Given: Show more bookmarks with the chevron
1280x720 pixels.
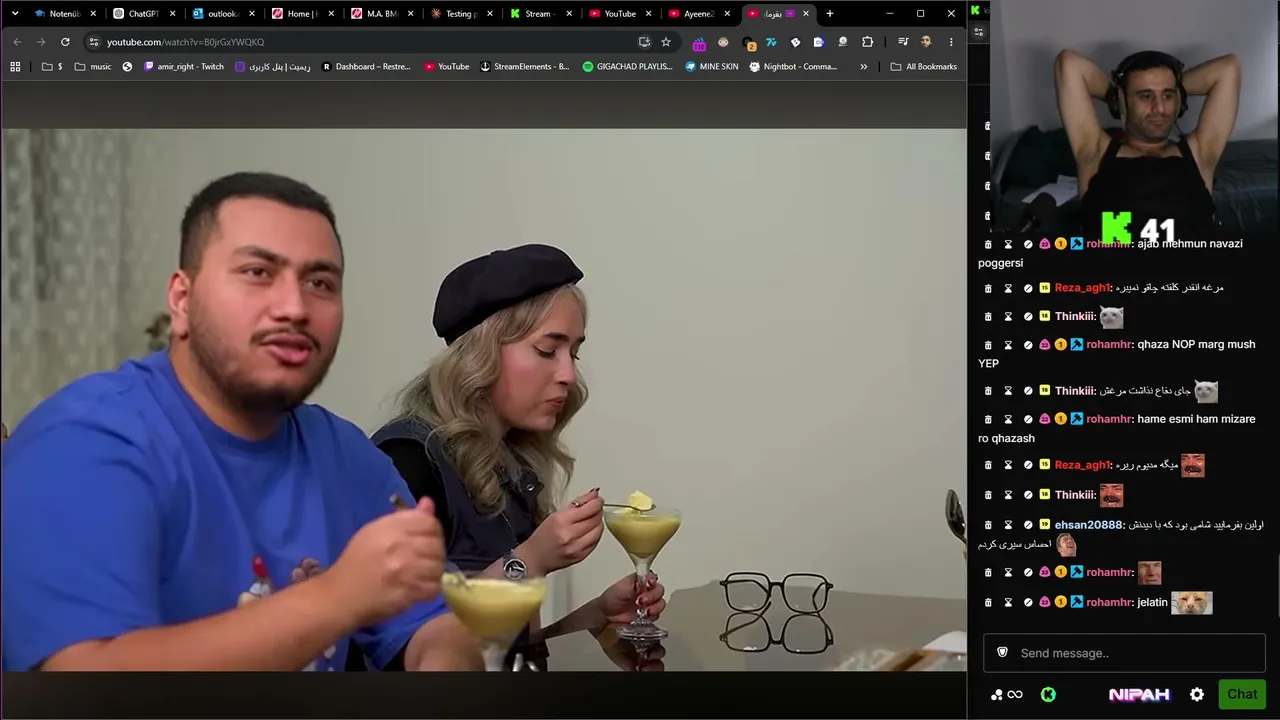Looking at the screenshot, I should [864, 67].
